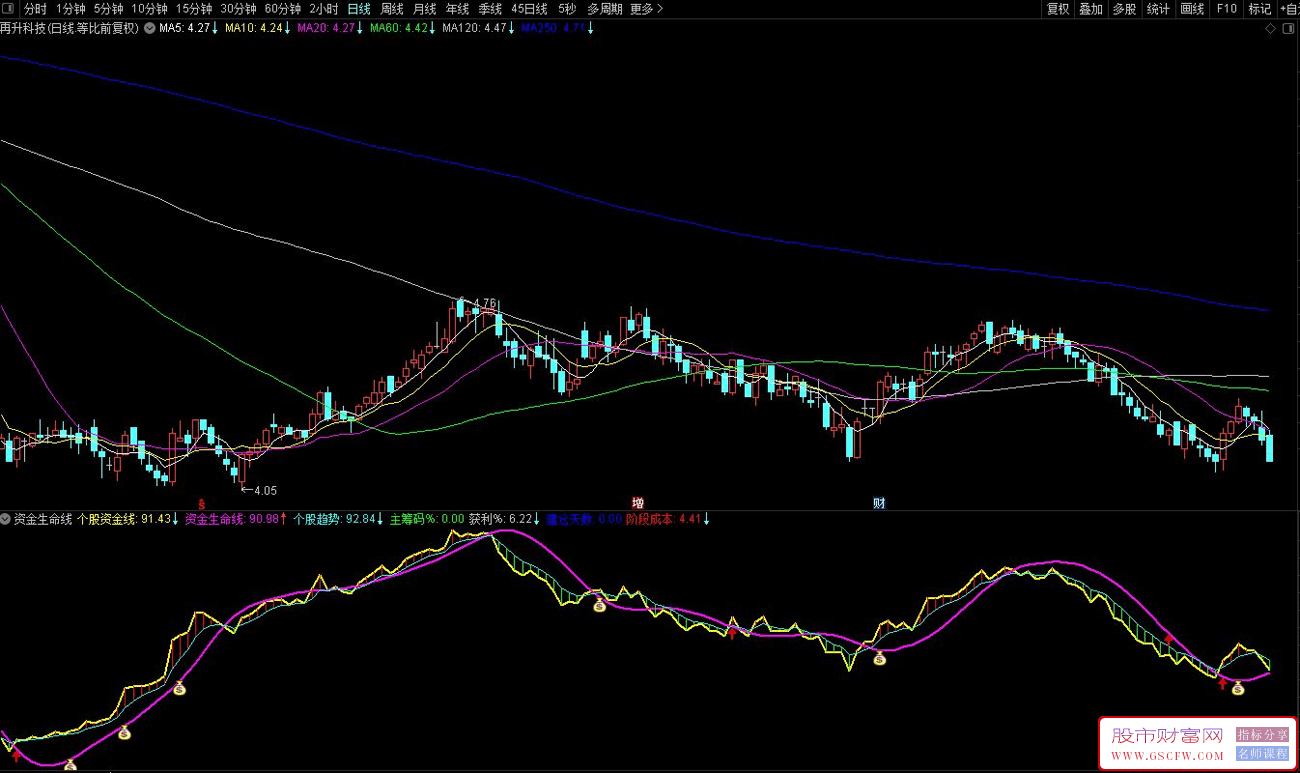
Task: Select the 周线 weekly period
Action: (x=392, y=9)
